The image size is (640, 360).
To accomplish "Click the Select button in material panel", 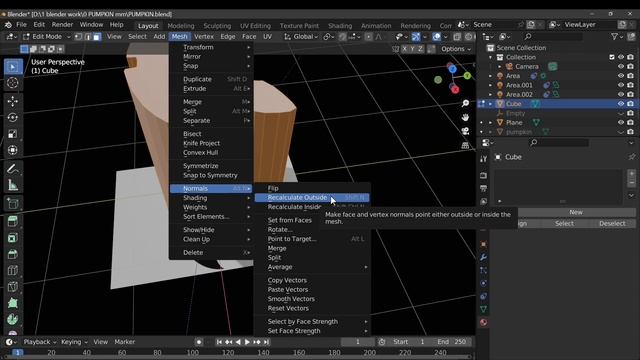I will [564, 224].
